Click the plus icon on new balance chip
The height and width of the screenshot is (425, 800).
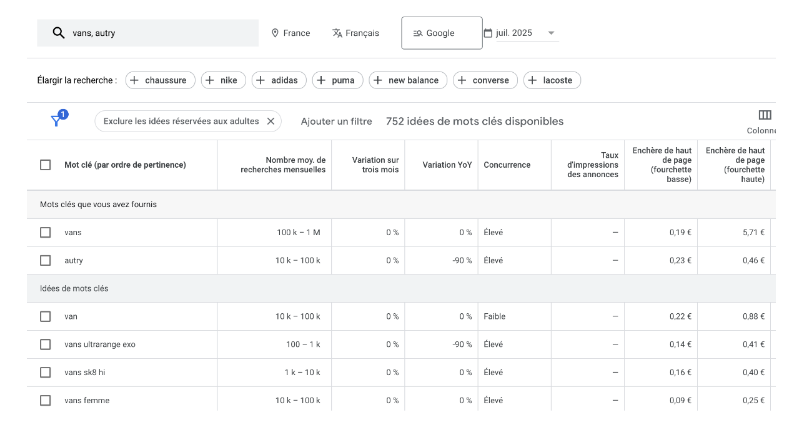pos(378,80)
